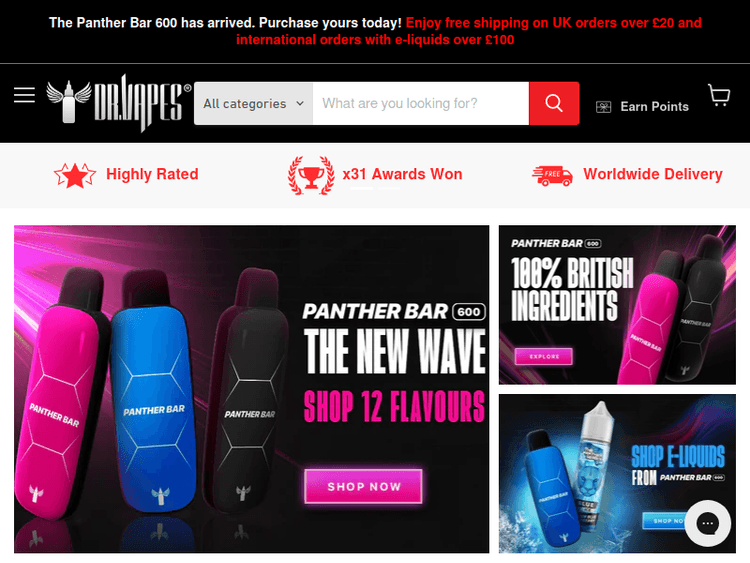750x563 pixels.
Task: Click the EXPLORE button on British Ingredients banner
Action: [544, 356]
